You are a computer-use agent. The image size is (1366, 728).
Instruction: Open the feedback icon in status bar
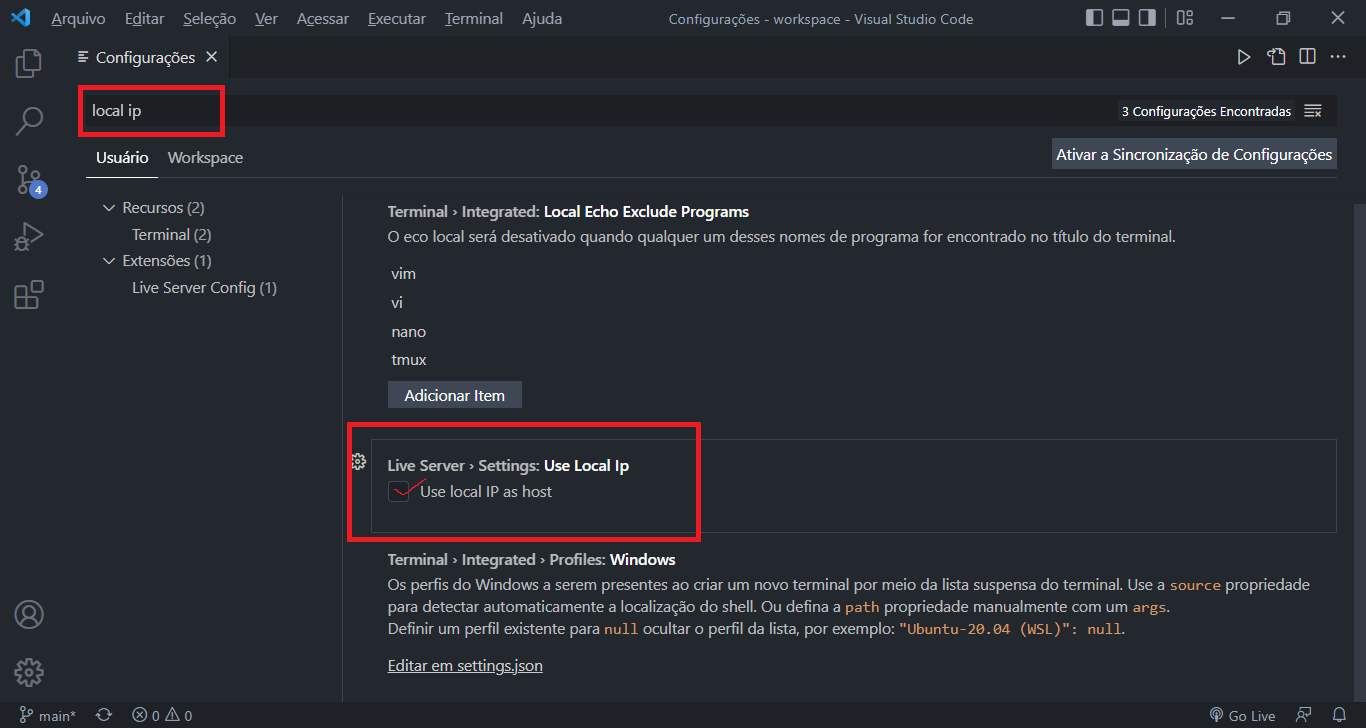coord(1303,715)
